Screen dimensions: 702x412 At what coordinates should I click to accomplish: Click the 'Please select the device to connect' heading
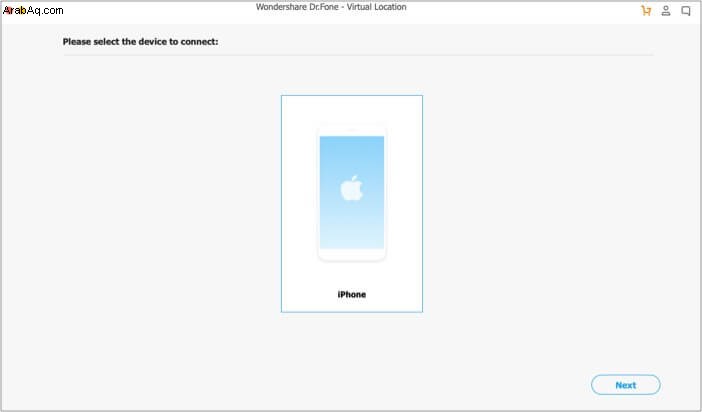tap(140, 42)
